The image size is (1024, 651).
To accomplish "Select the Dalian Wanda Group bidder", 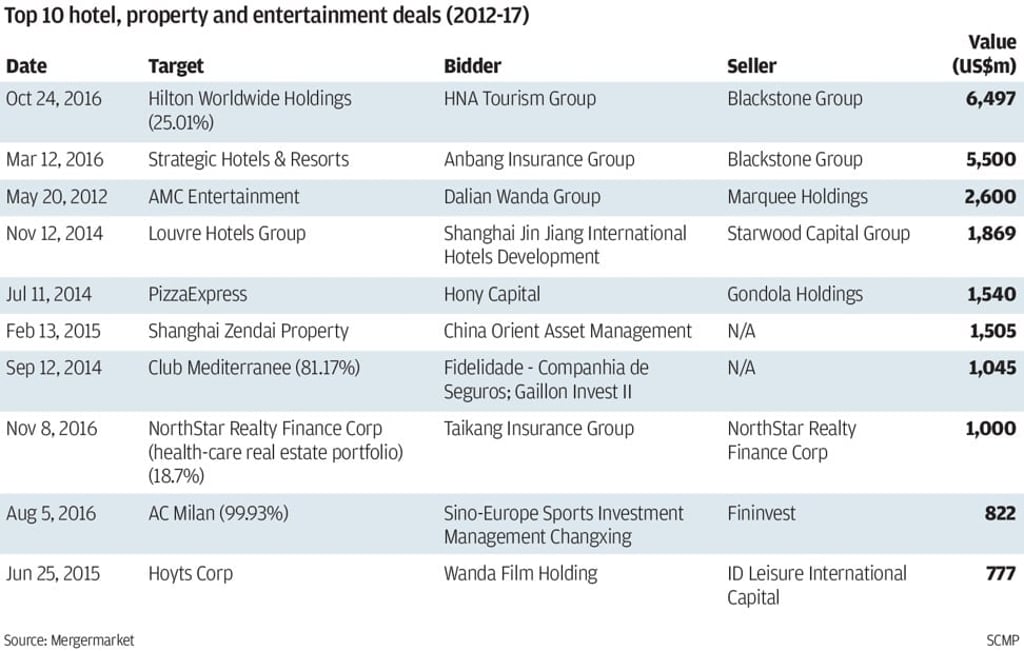I will click(522, 197).
